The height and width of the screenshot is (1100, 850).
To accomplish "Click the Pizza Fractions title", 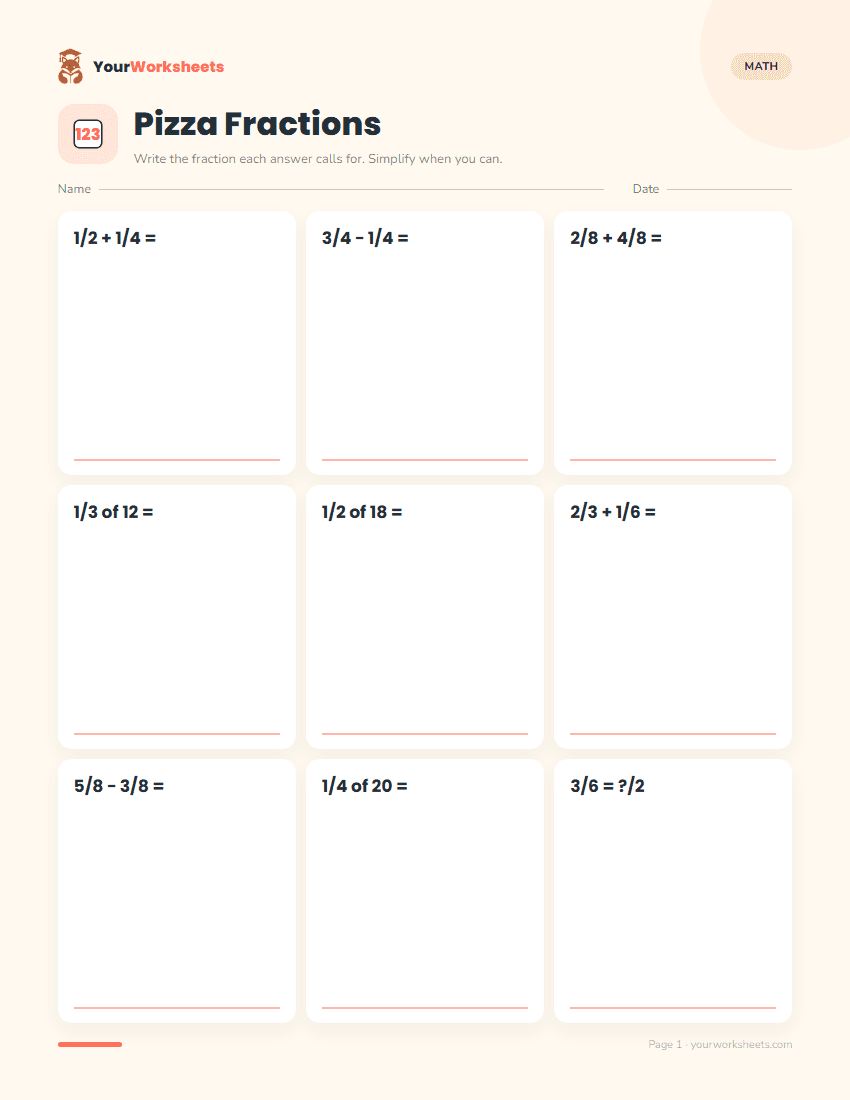I will point(257,124).
